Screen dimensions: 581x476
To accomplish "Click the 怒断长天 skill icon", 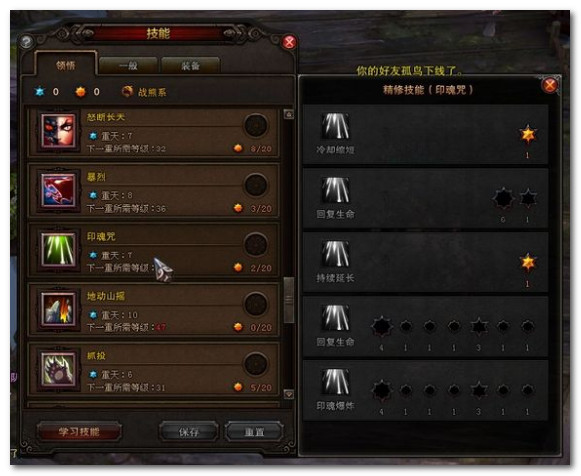I will click(x=59, y=131).
